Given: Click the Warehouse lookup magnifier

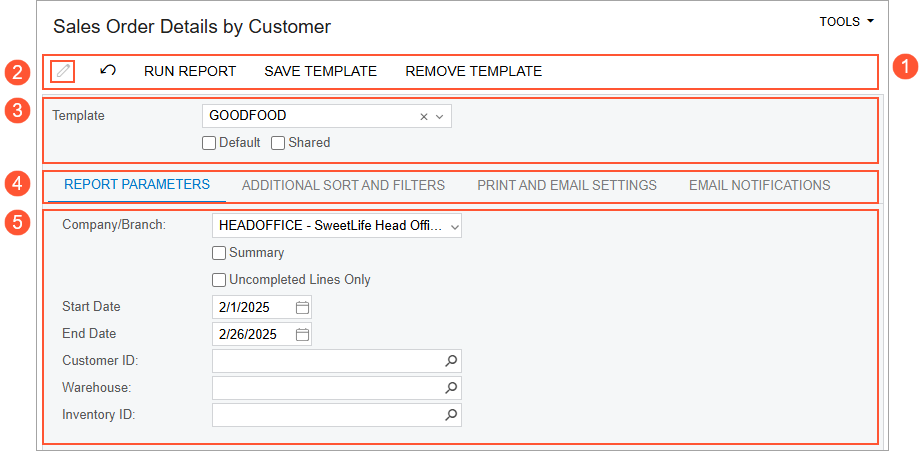Looking at the screenshot, I should (451, 388).
